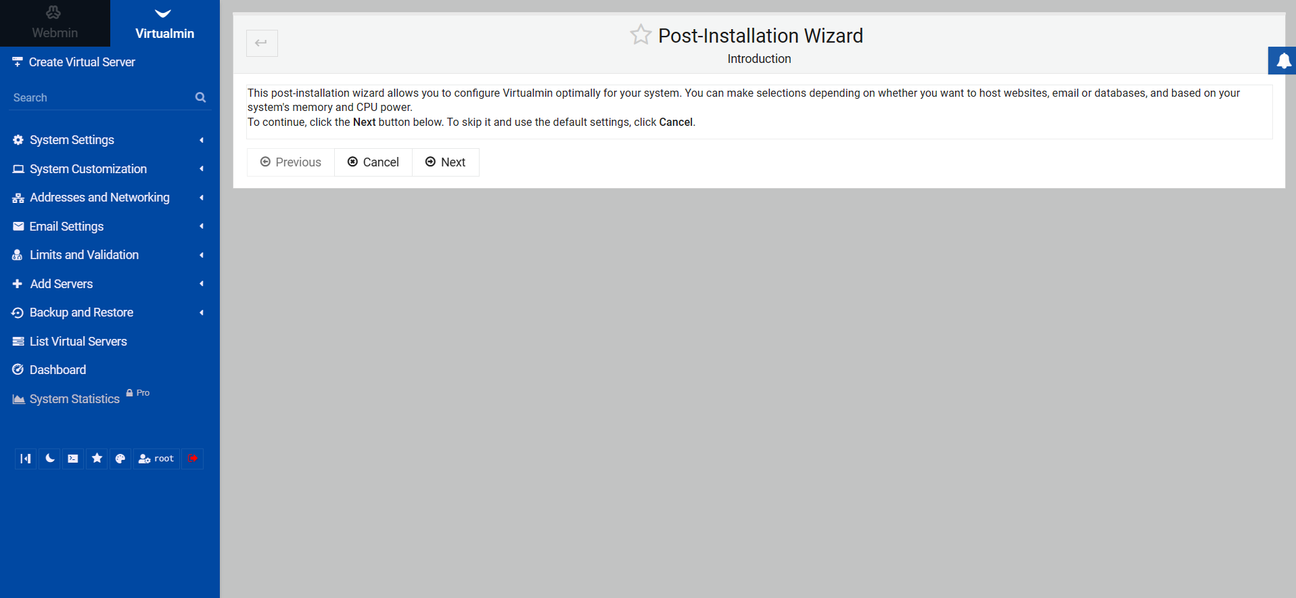The height and width of the screenshot is (598, 1296).
Task: Toggle night mode with the moon icon
Action: pos(50,459)
